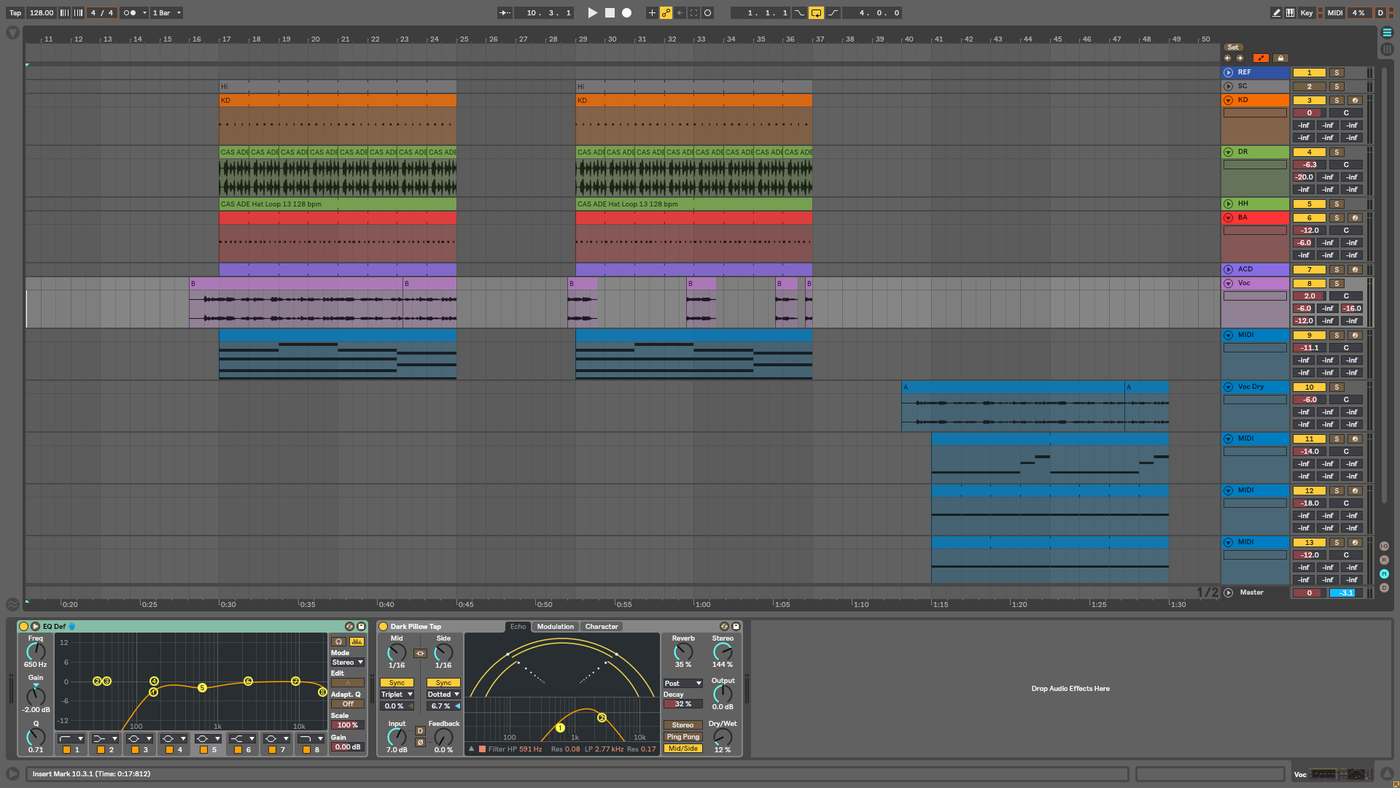
Task: Open Echo reverb location dropdown showing Post
Action: tap(683, 684)
